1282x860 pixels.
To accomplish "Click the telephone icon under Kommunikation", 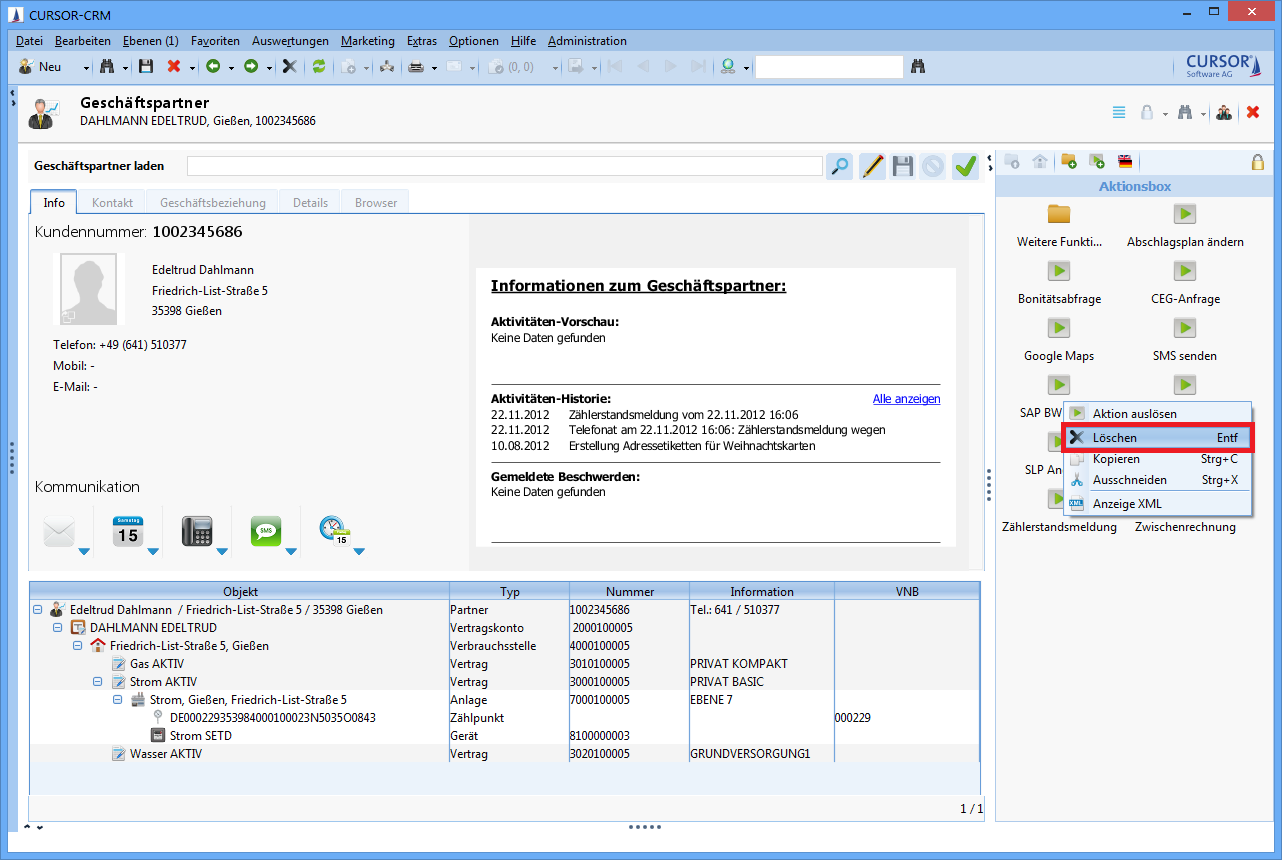I will point(197,531).
